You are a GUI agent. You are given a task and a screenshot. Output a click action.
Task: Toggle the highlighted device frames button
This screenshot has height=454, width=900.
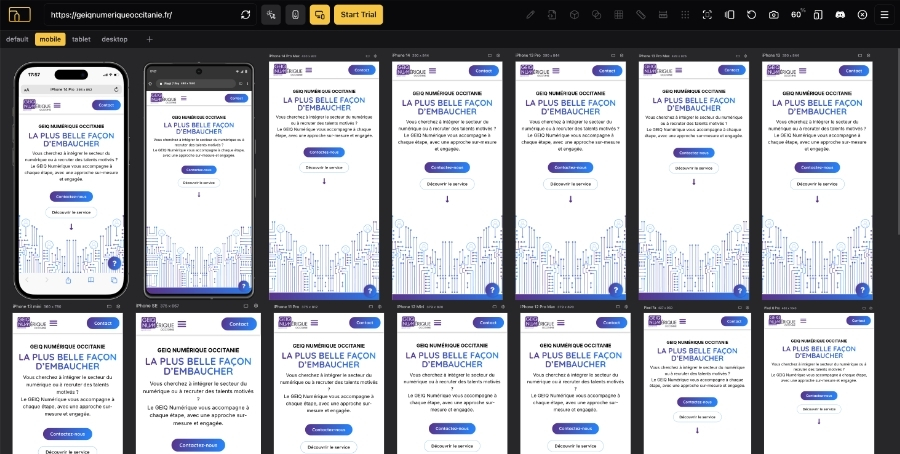(x=320, y=15)
